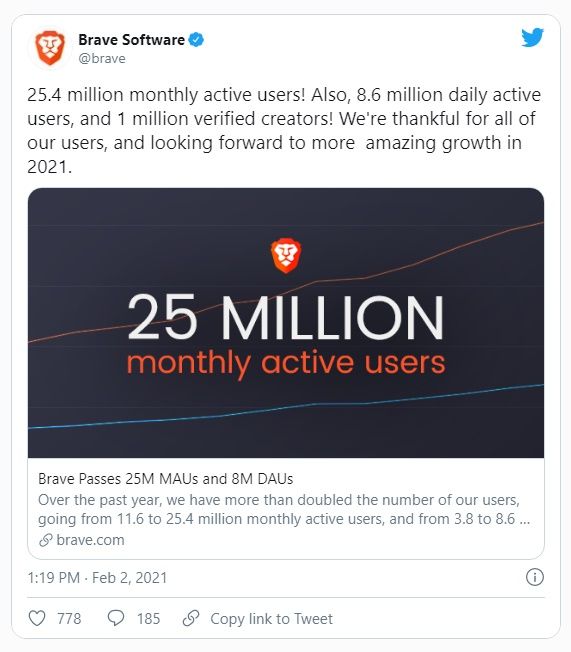
Task: Open the tweet info circle icon
Action: pyautogui.click(x=535, y=577)
